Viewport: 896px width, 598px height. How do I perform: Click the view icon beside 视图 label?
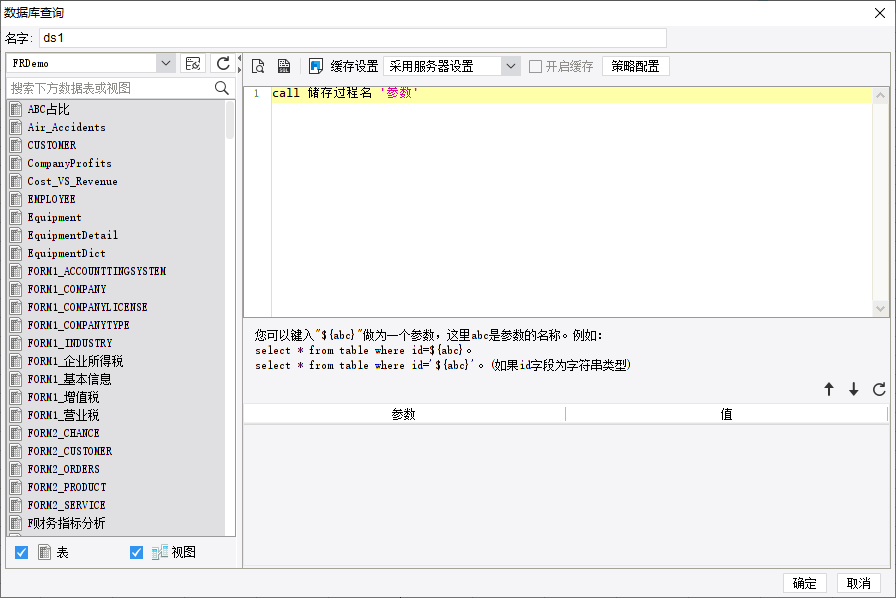pos(159,552)
